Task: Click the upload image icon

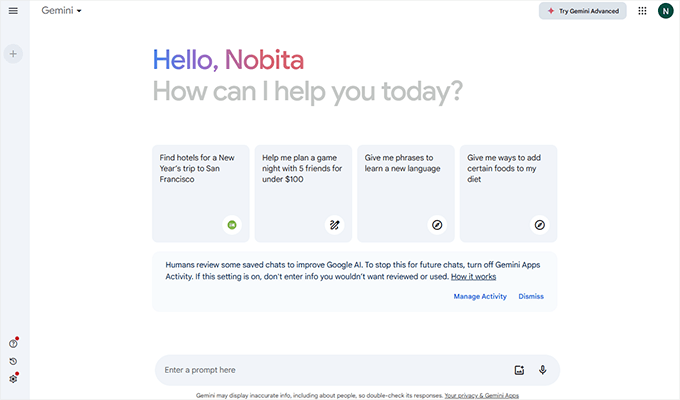Action: pyautogui.click(x=519, y=370)
